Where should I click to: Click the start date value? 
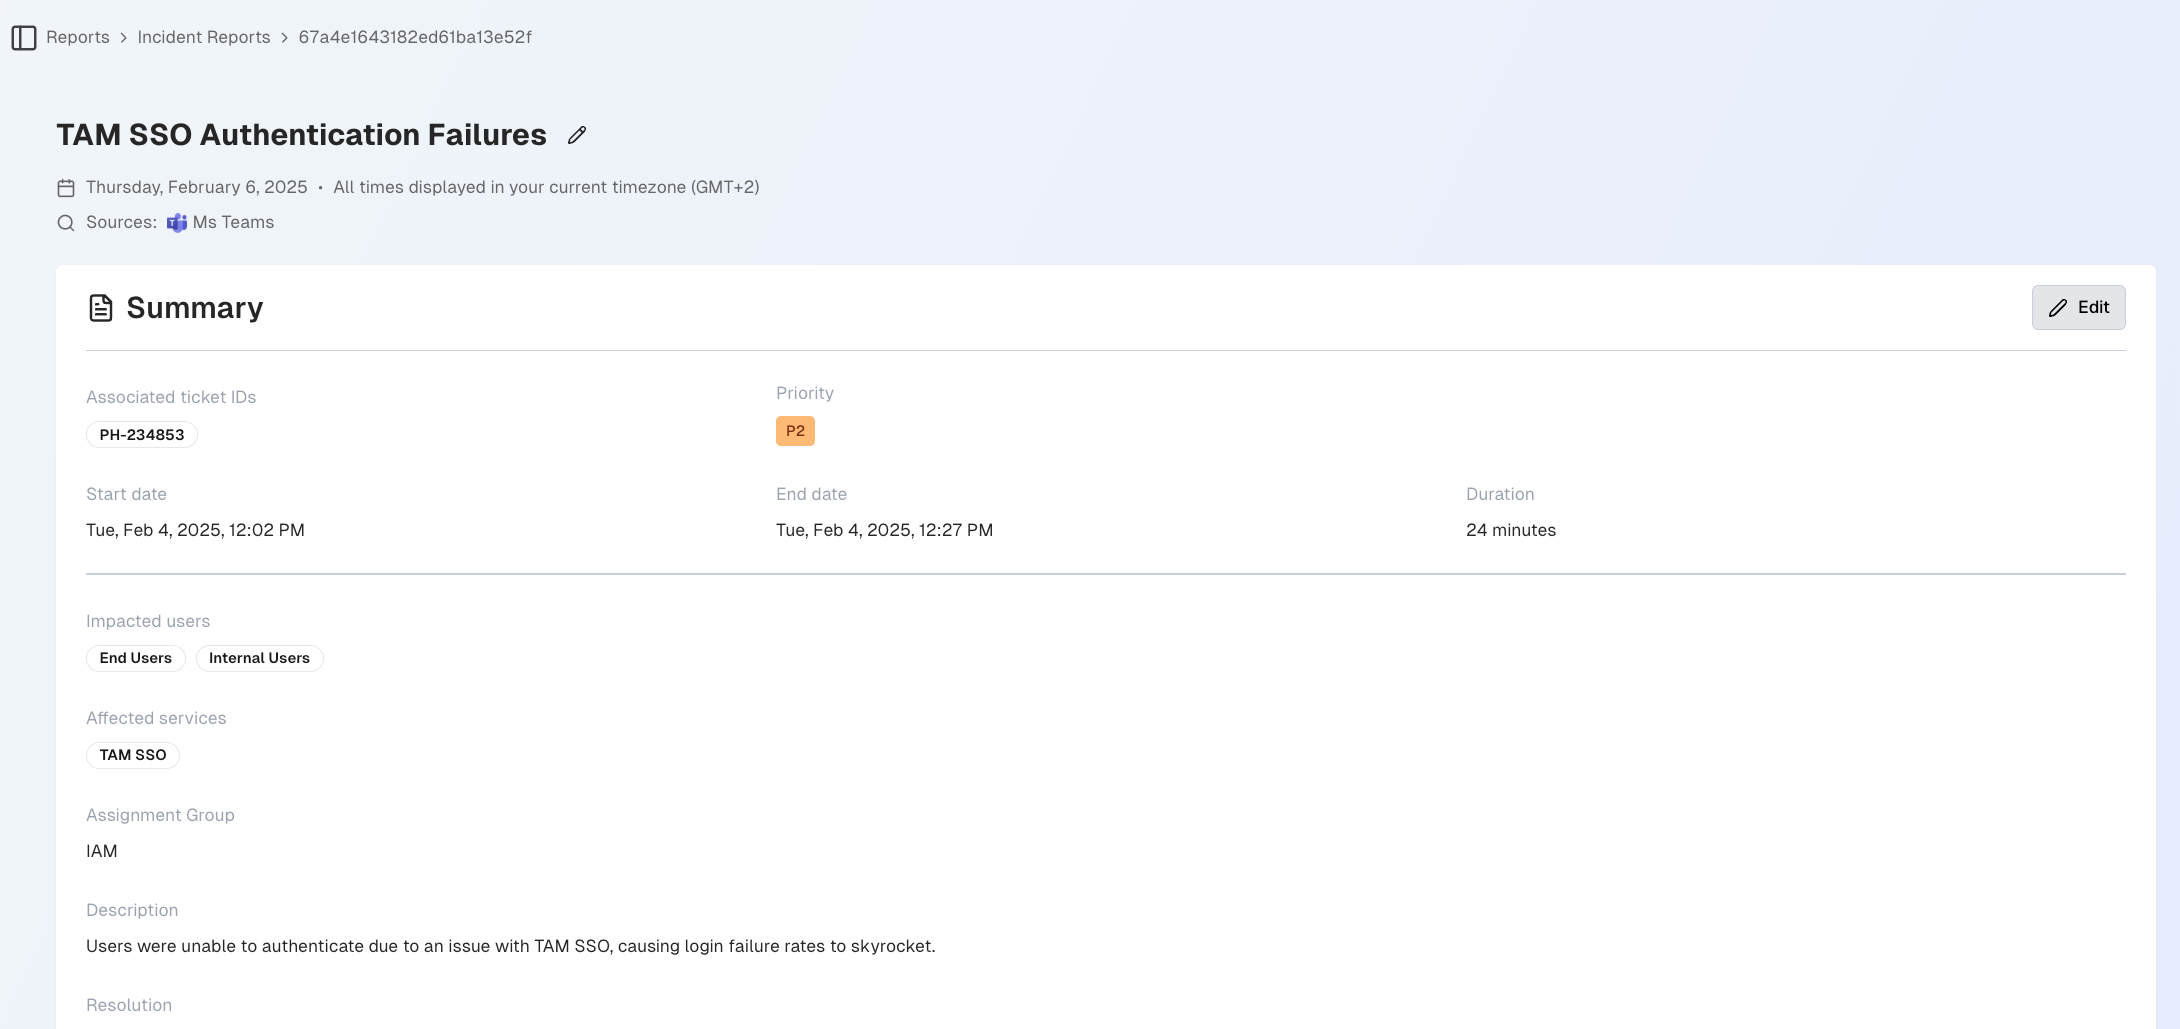(x=195, y=530)
